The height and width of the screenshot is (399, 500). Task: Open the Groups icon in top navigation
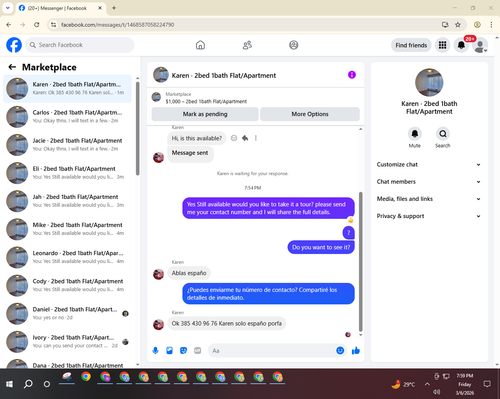click(294, 45)
